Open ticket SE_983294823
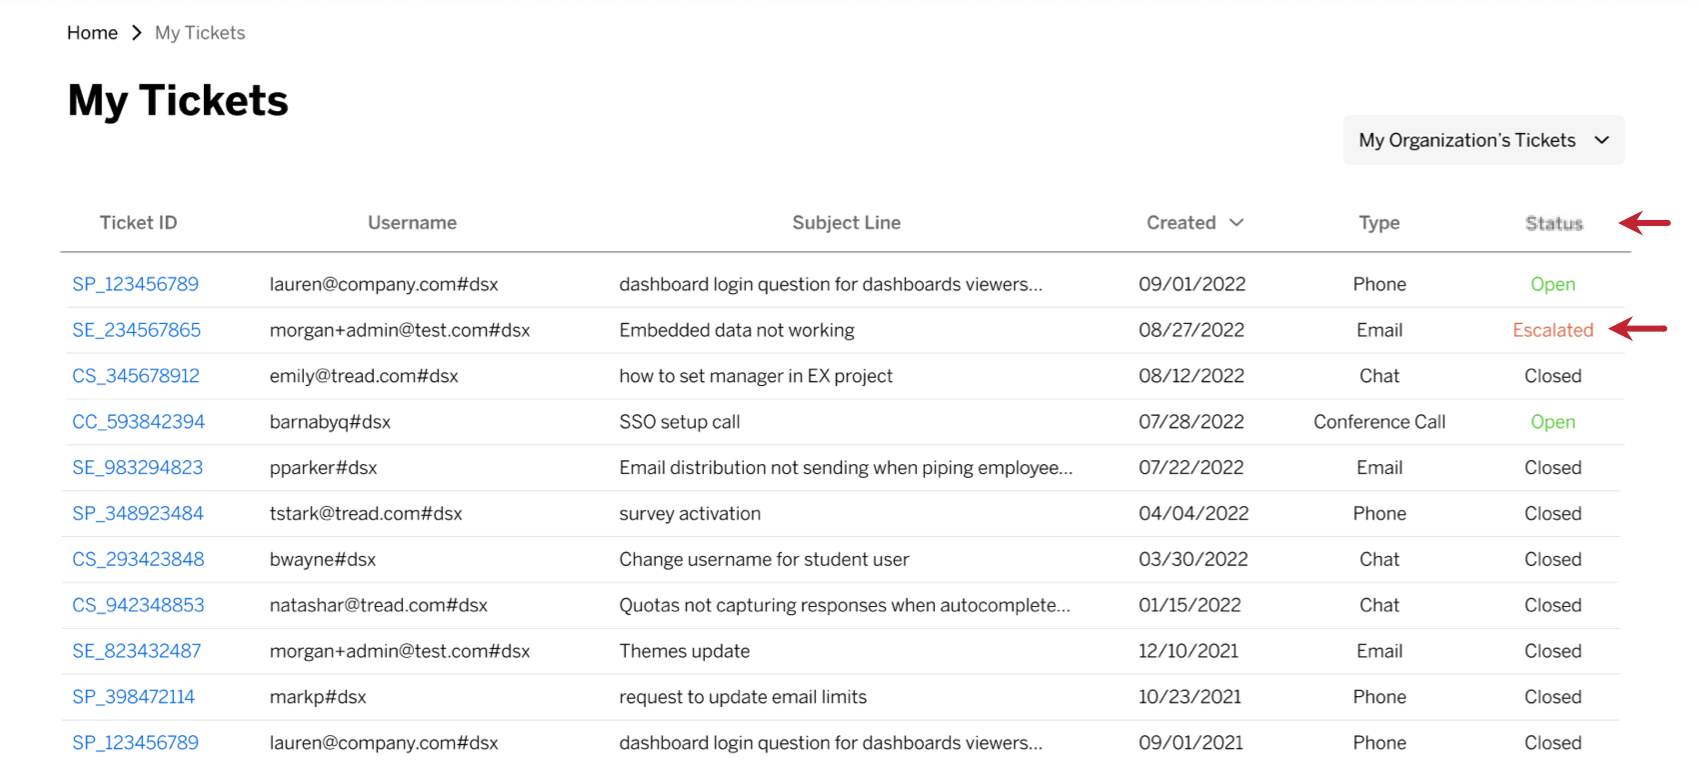The image size is (1699, 762). (x=137, y=468)
